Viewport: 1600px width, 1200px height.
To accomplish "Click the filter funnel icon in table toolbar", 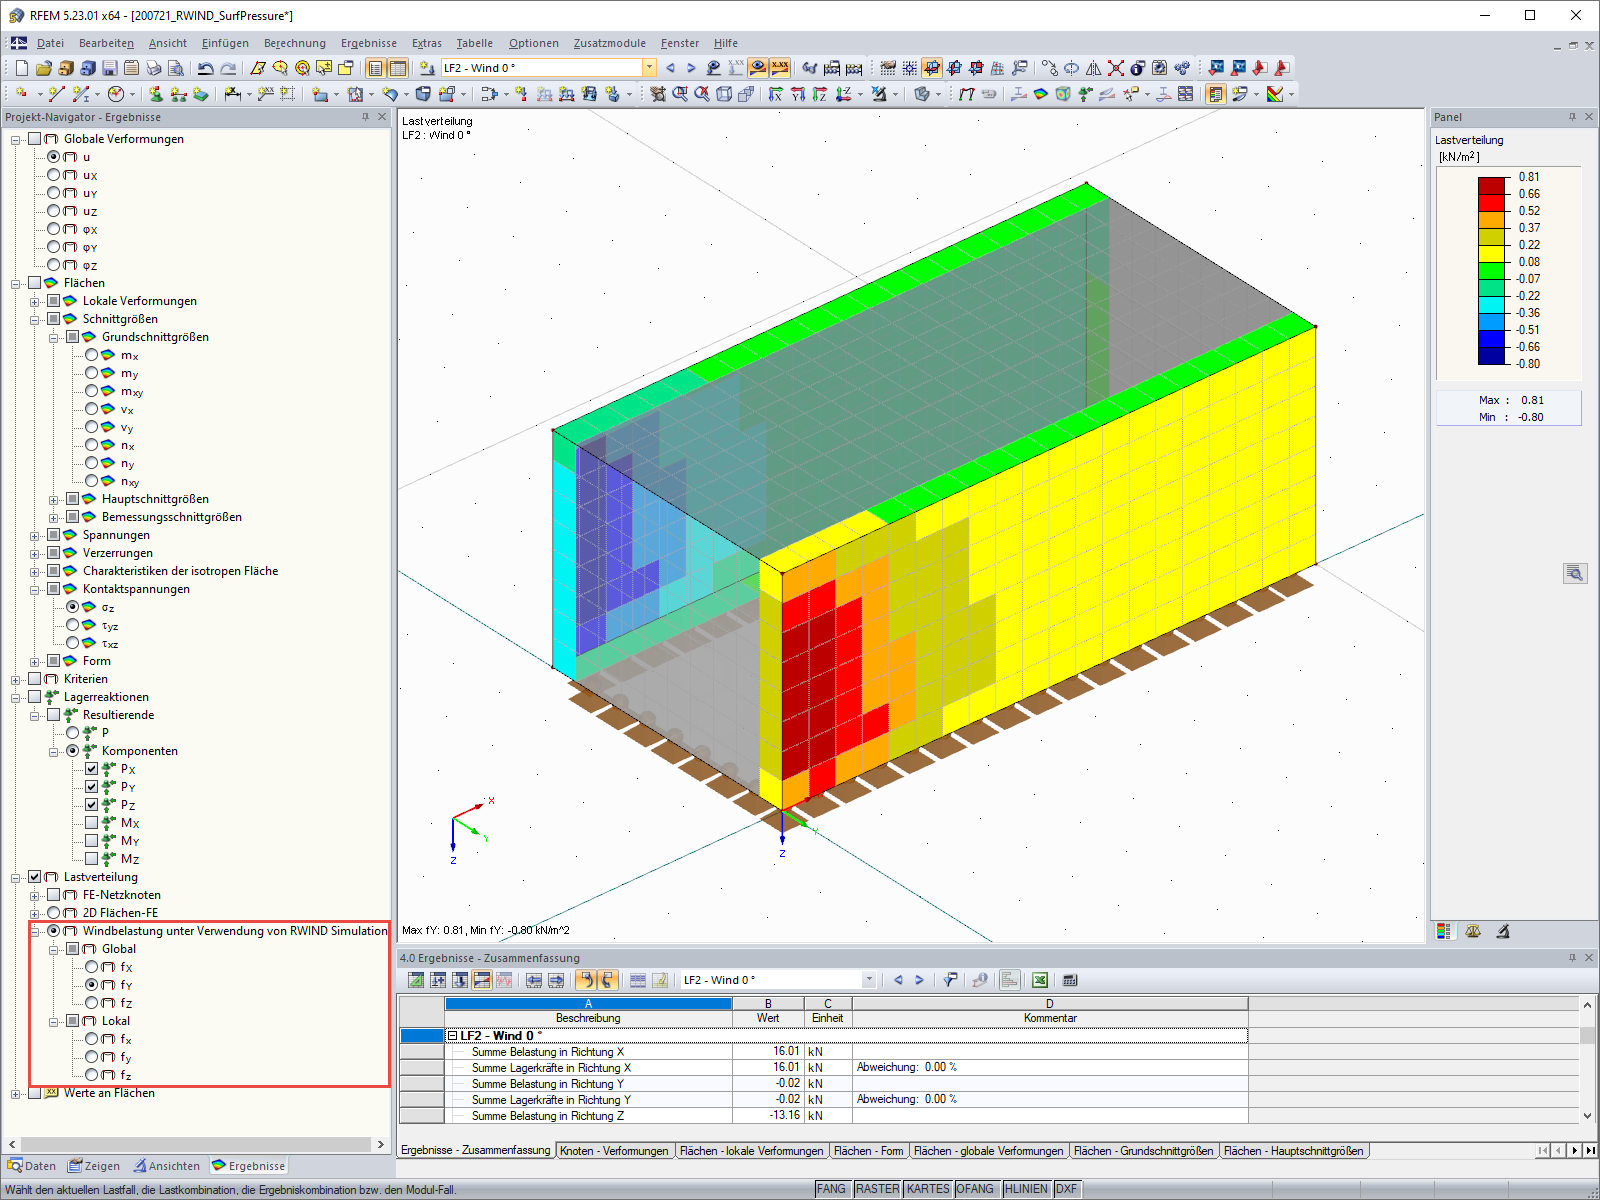I will (x=950, y=980).
